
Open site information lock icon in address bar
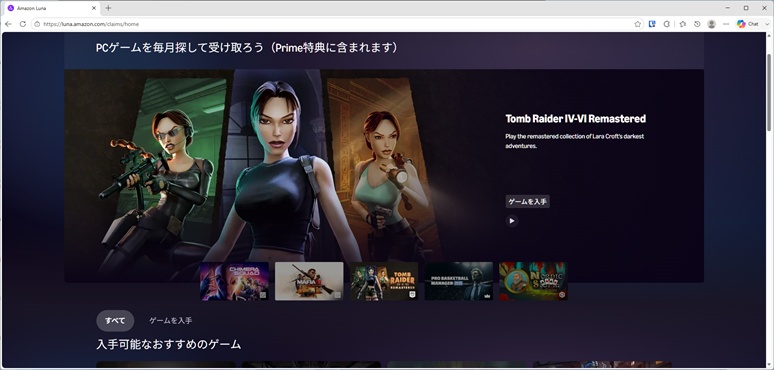click(x=37, y=24)
